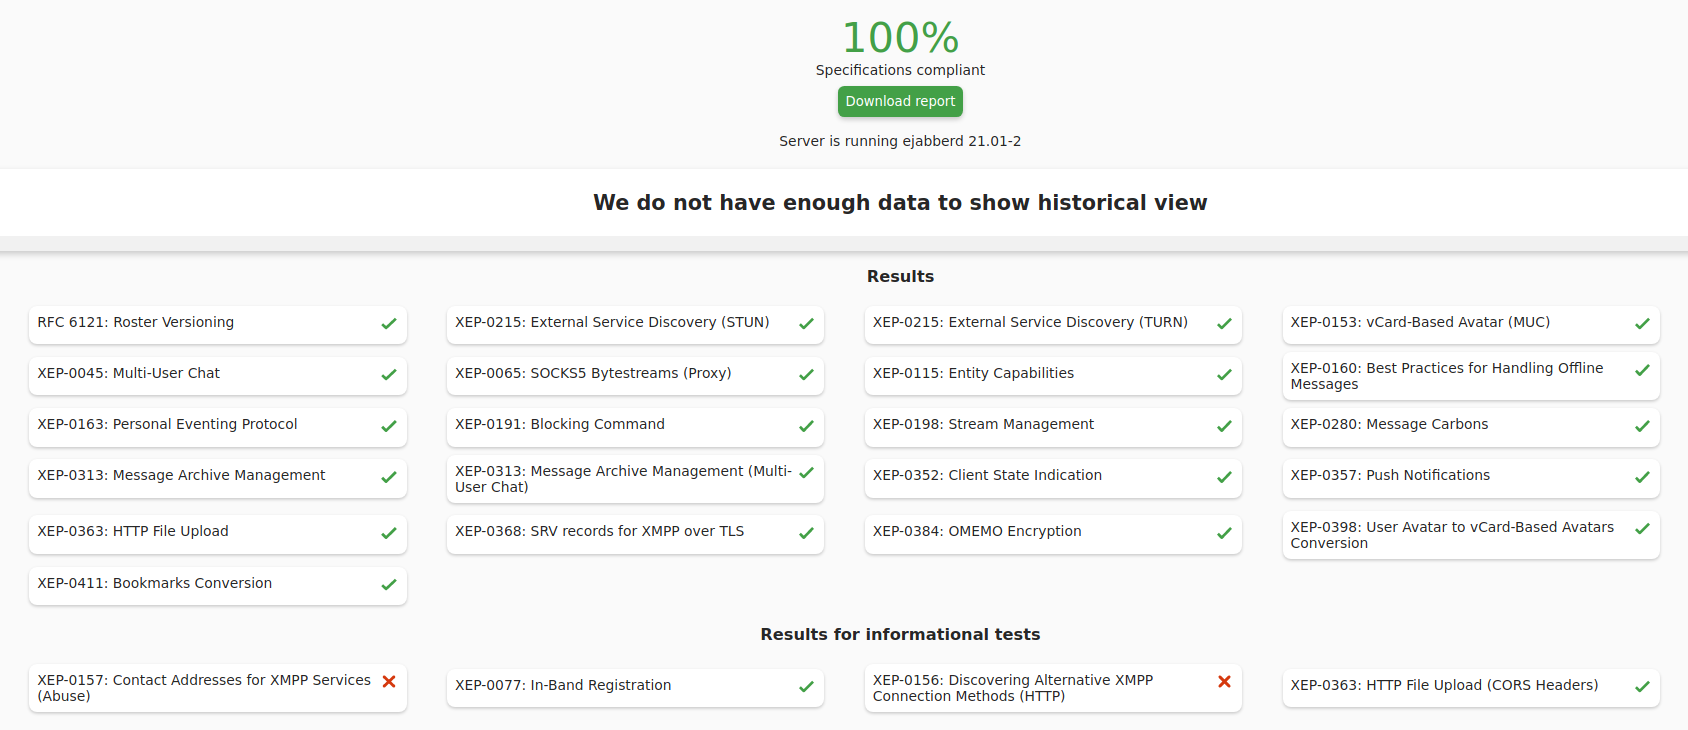Click checkmark next to OMEMO Encryption
Image resolution: width=1688 pixels, height=730 pixels.
[x=1224, y=533]
